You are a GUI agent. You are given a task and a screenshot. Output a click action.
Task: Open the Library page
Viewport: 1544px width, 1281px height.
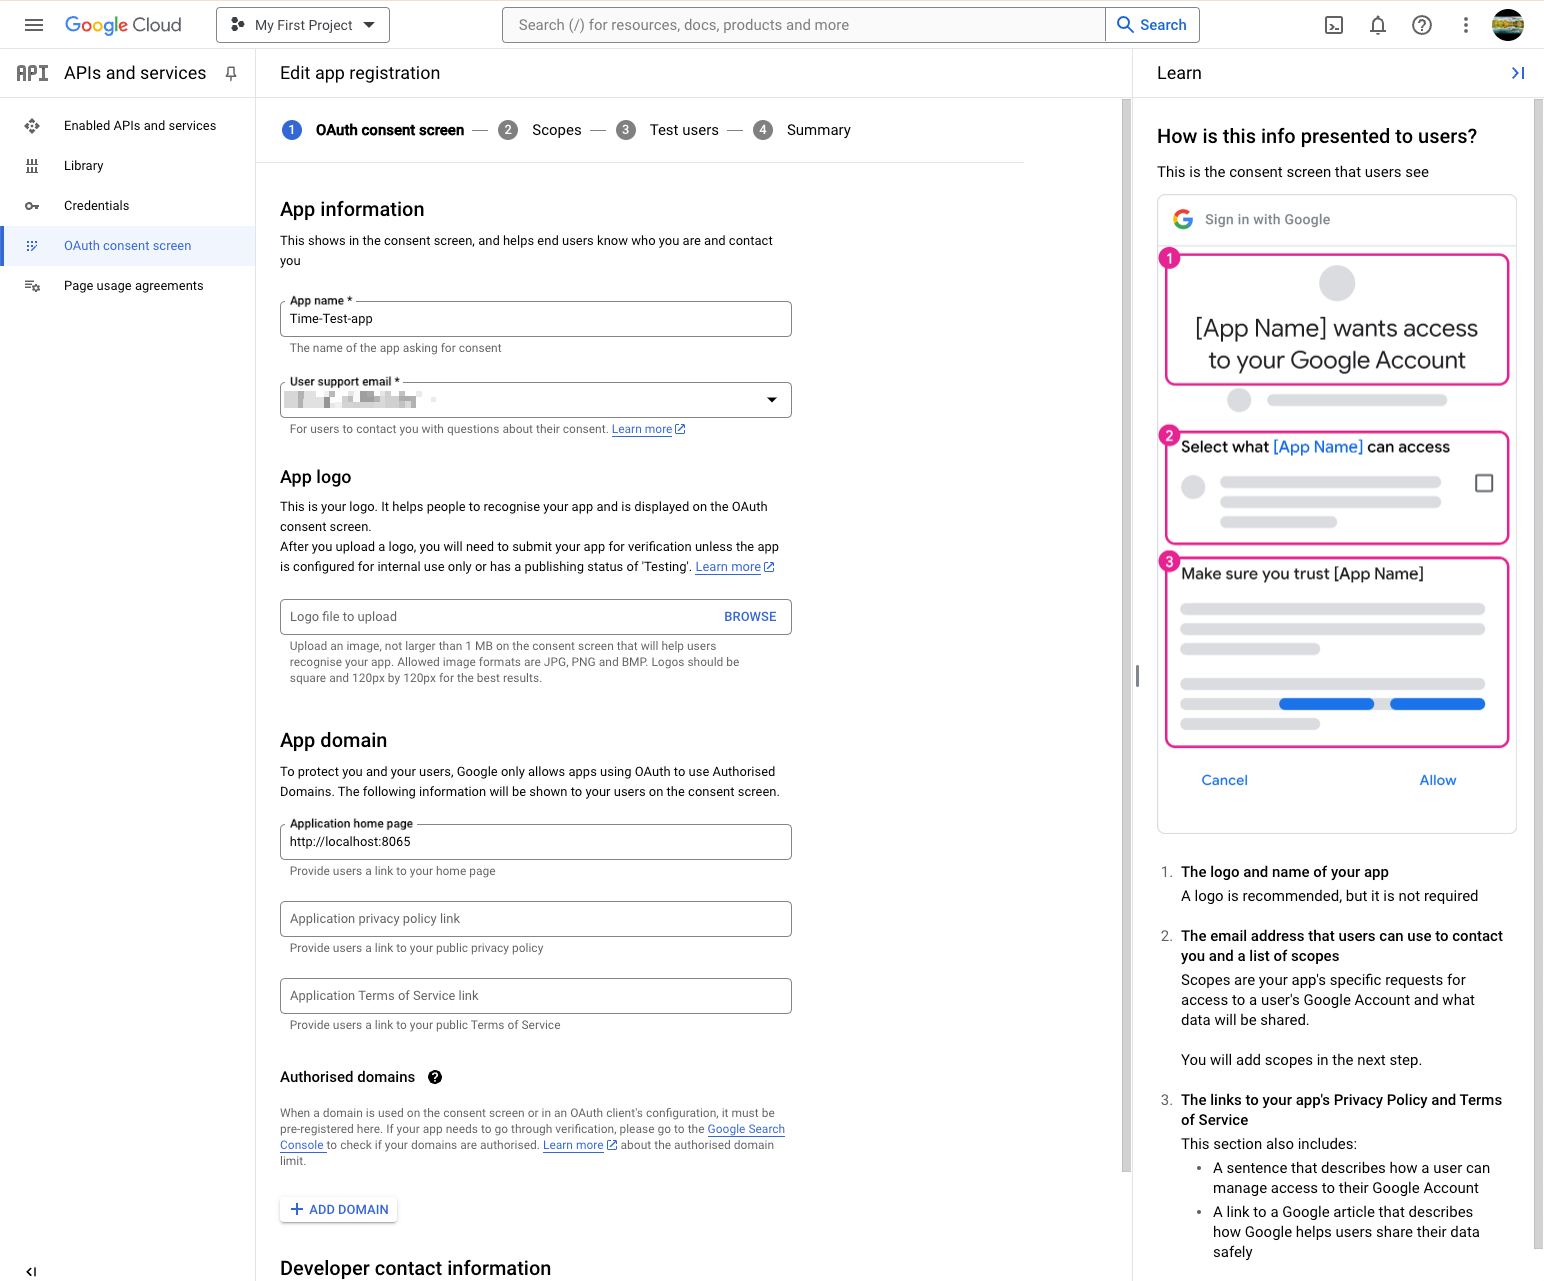tap(84, 166)
